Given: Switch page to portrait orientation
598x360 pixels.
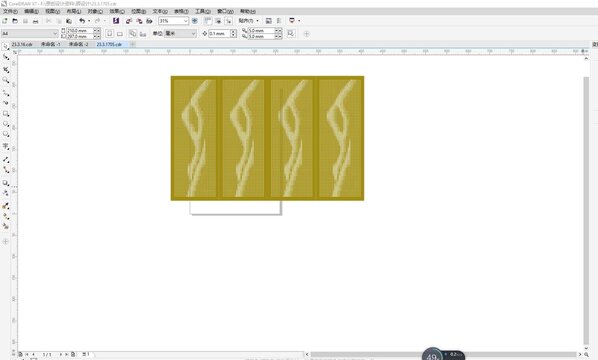Looking at the screenshot, I should (x=109, y=34).
